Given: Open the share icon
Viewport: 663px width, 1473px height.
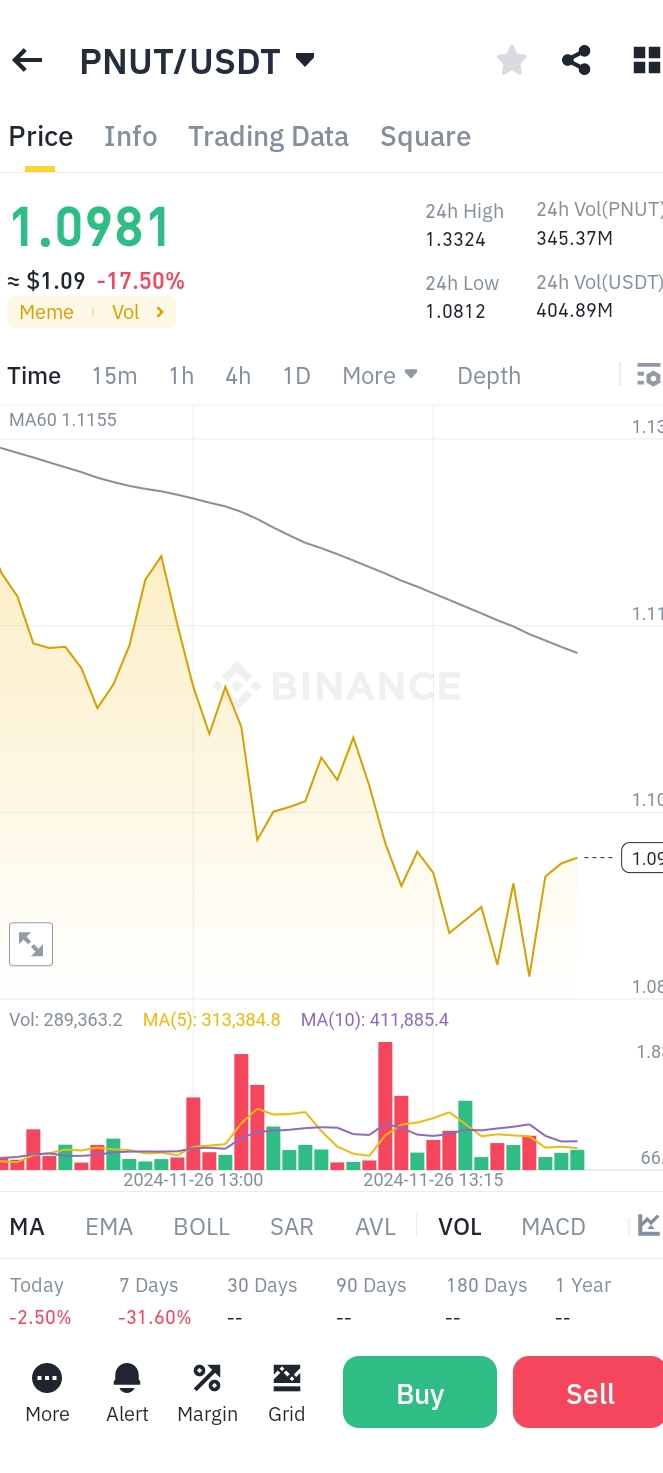Looking at the screenshot, I should coord(576,61).
